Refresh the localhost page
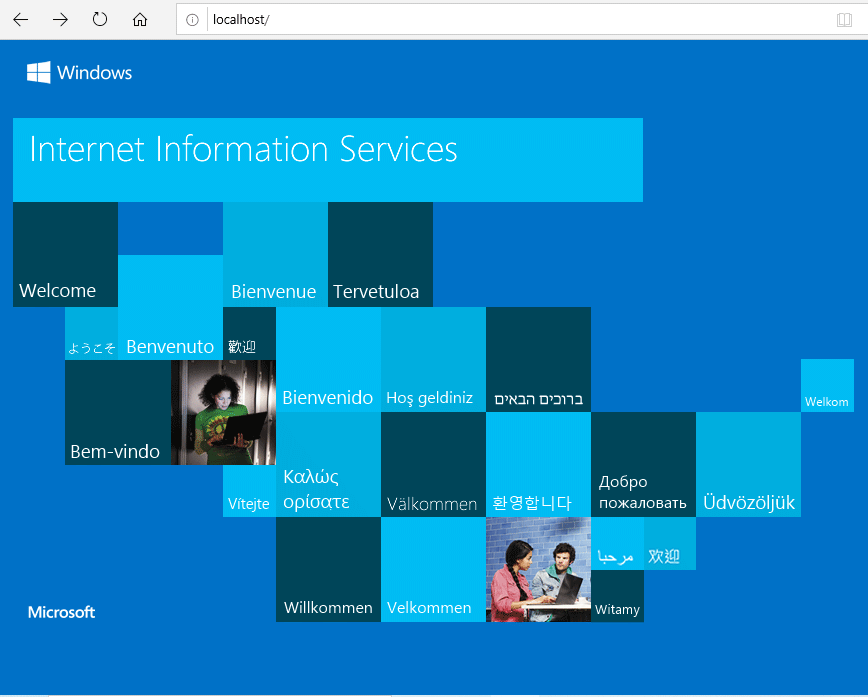The image size is (868, 697). pyautogui.click(x=100, y=18)
